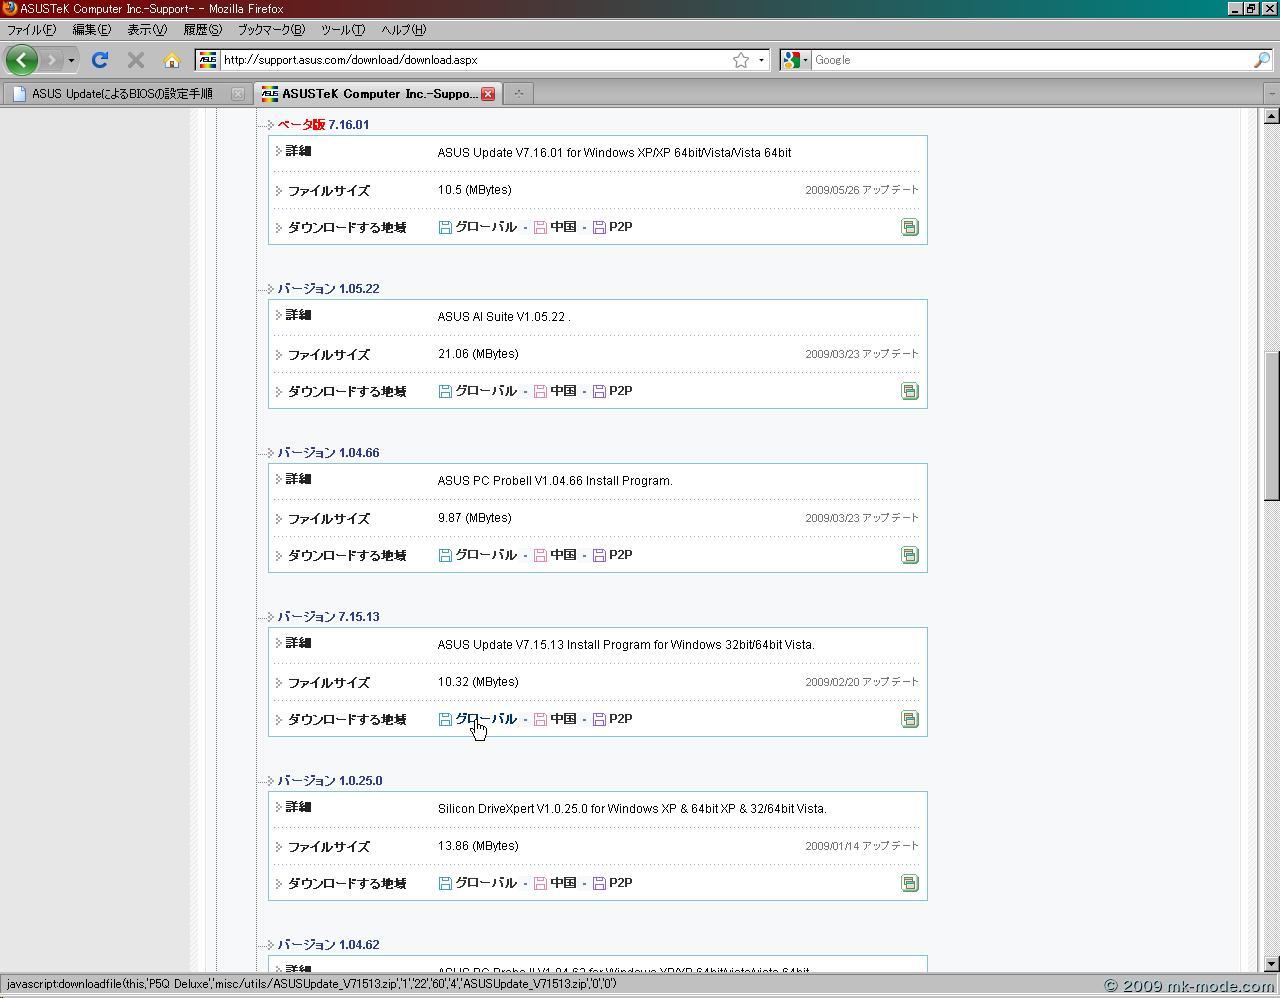The width and height of the screenshot is (1280, 998).
Task: Reload the current page
Action: pos(100,60)
